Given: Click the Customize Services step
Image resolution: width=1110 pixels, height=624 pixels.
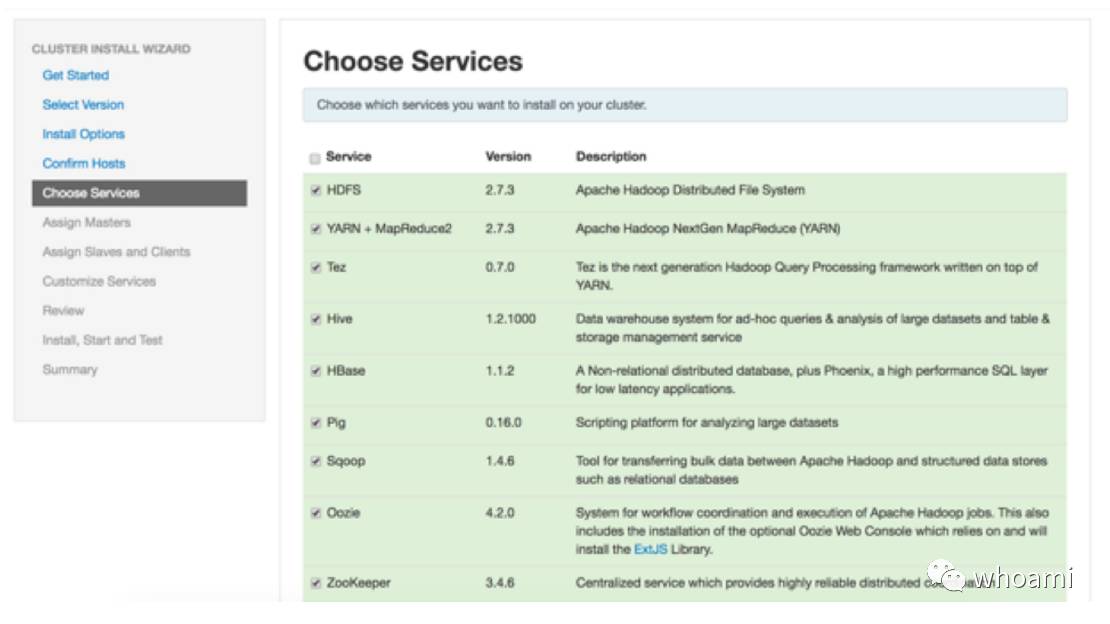Looking at the screenshot, I should tap(99, 281).
